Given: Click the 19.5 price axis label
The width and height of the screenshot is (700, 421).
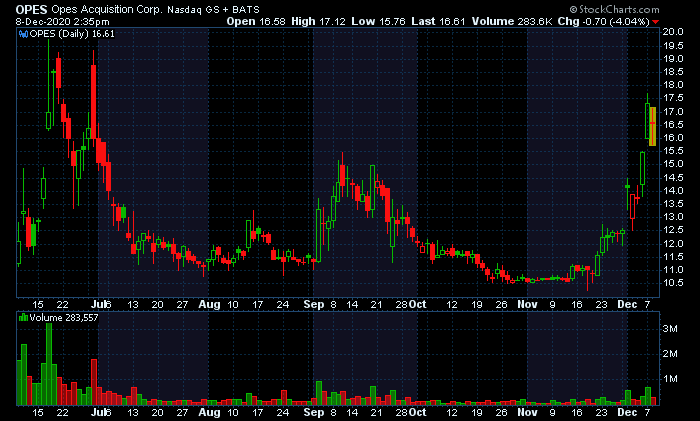Looking at the screenshot, I should (673, 46).
